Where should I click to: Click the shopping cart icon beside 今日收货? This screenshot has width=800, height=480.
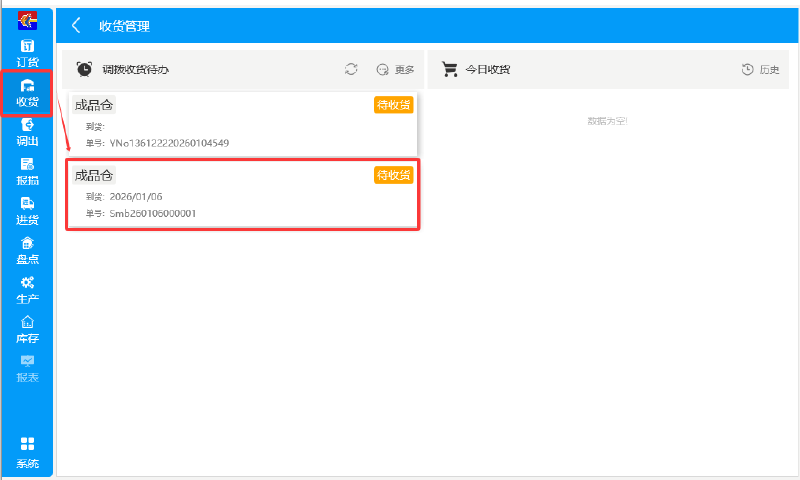pyautogui.click(x=449, y=69)
